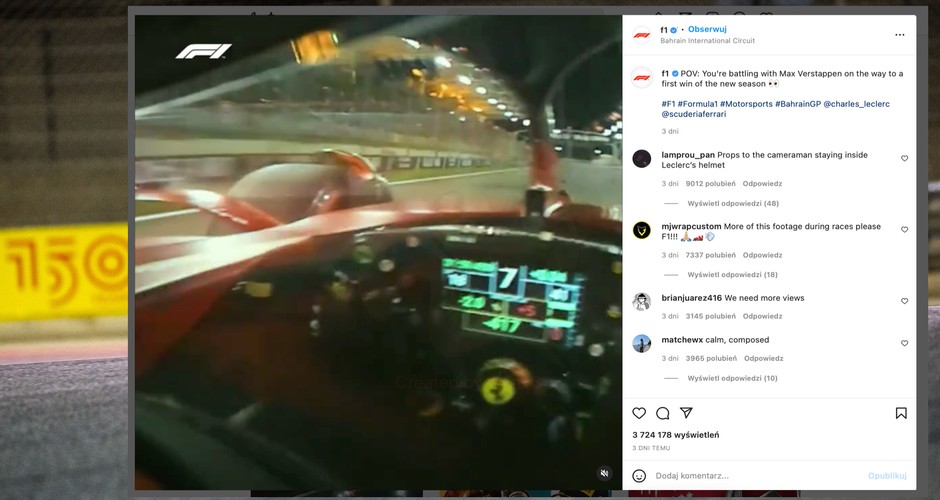Viewport: 940px width, 500px height.
Task: Open the Bahrain International Circuit location
Action: coord(707,41)
